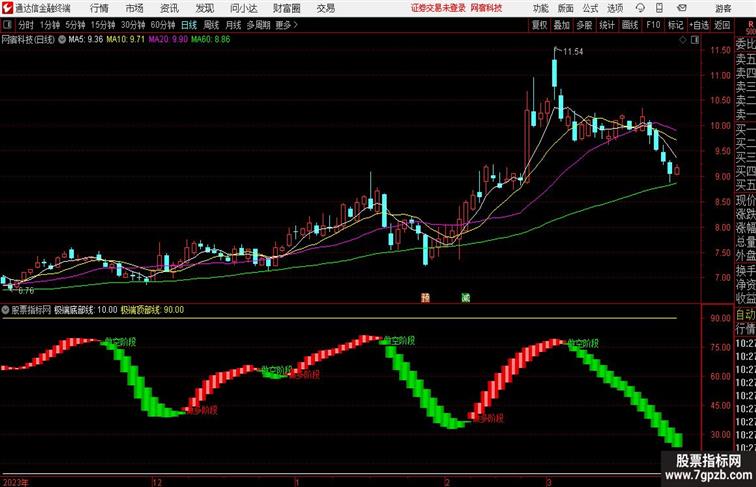
Task: Open the main chart indicator dropdown beside 网宿科技(日线)
Action: point(62,40)
